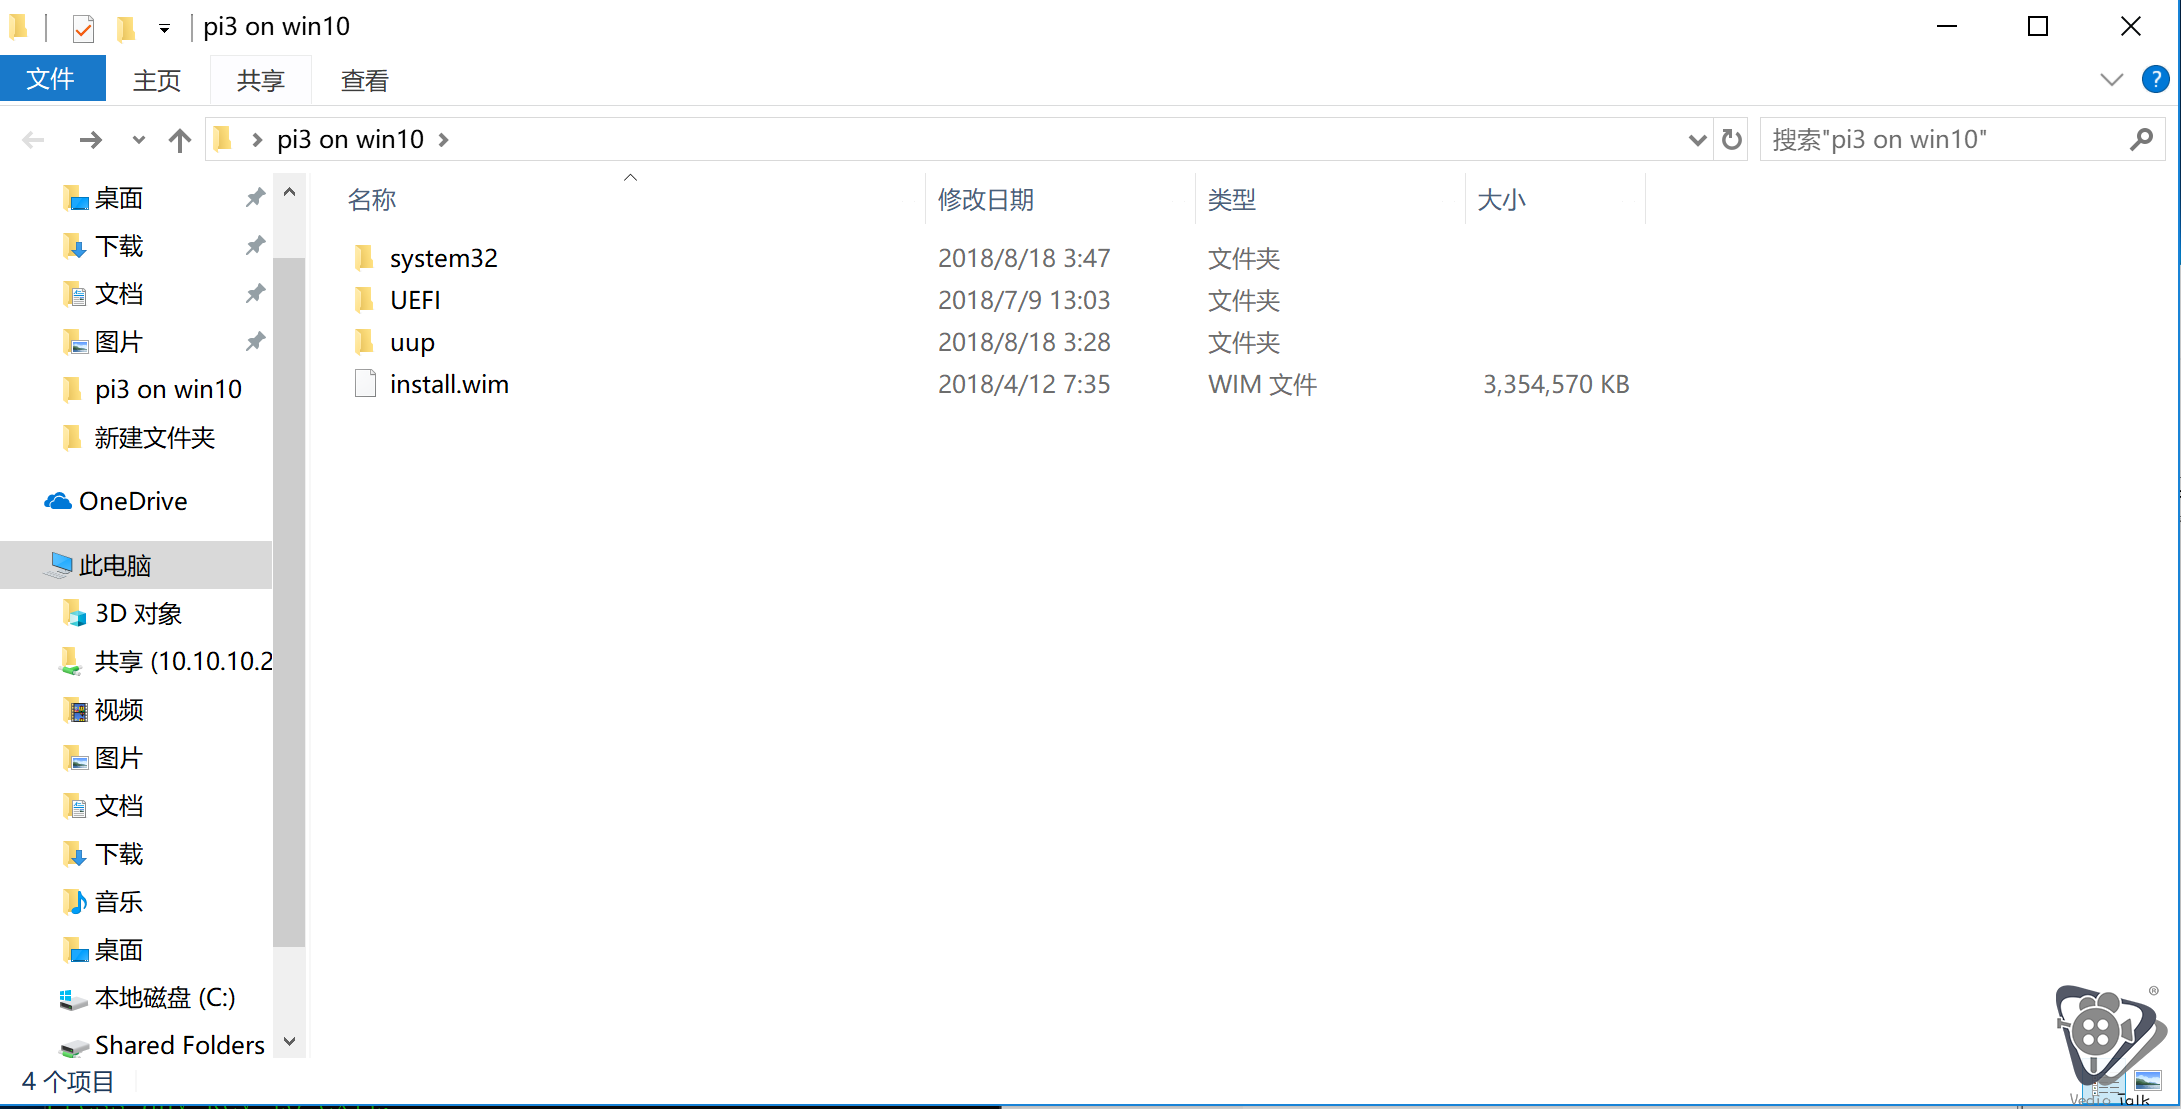Sort by the 类型 column header
2181x1109 pixels.
coord(1232,200)
